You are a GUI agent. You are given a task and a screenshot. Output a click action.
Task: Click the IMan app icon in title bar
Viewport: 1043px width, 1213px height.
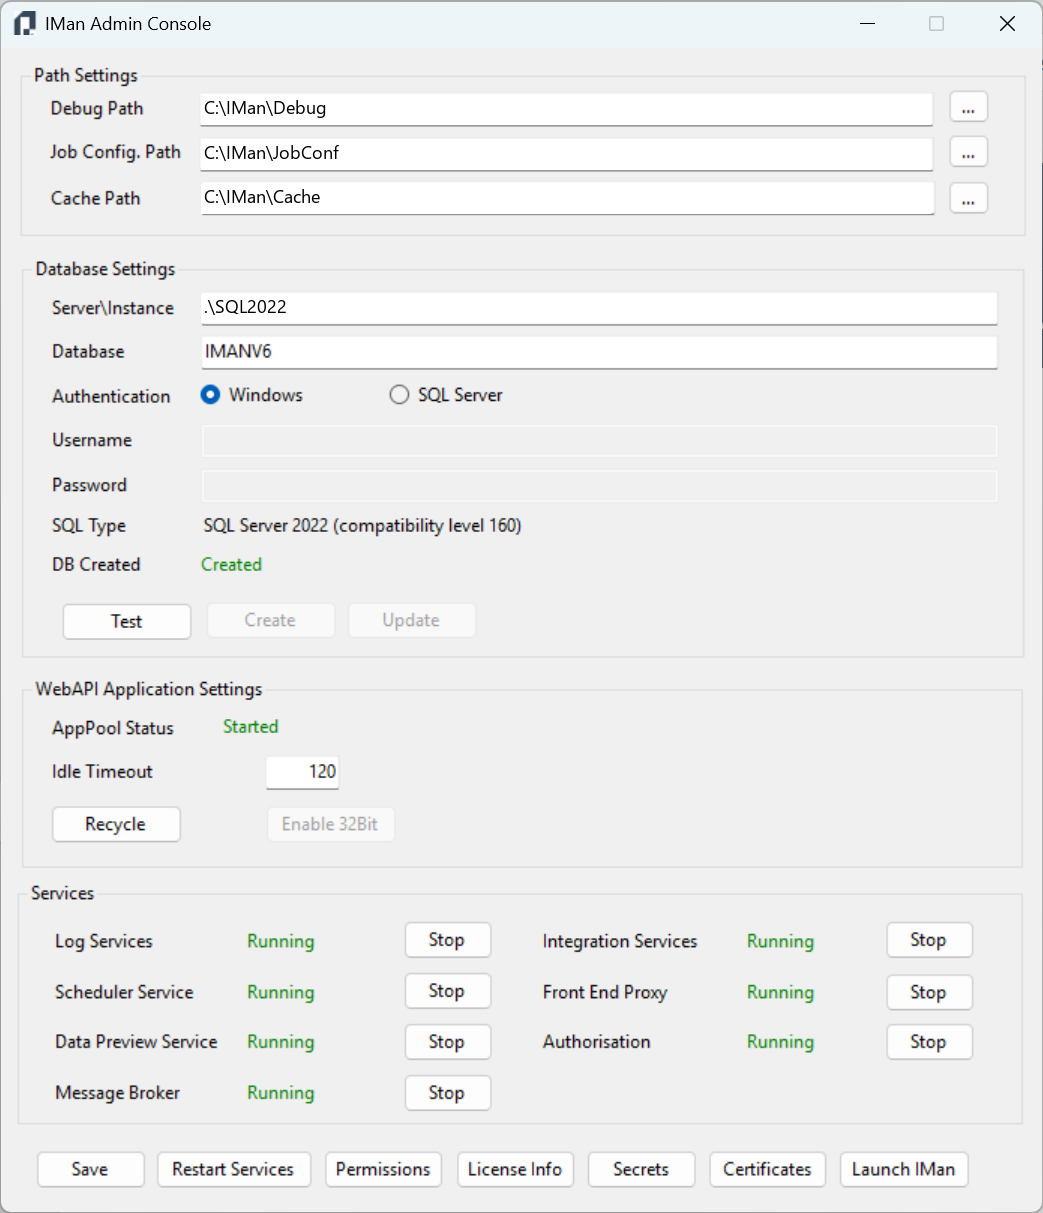[x=24, y=24]
